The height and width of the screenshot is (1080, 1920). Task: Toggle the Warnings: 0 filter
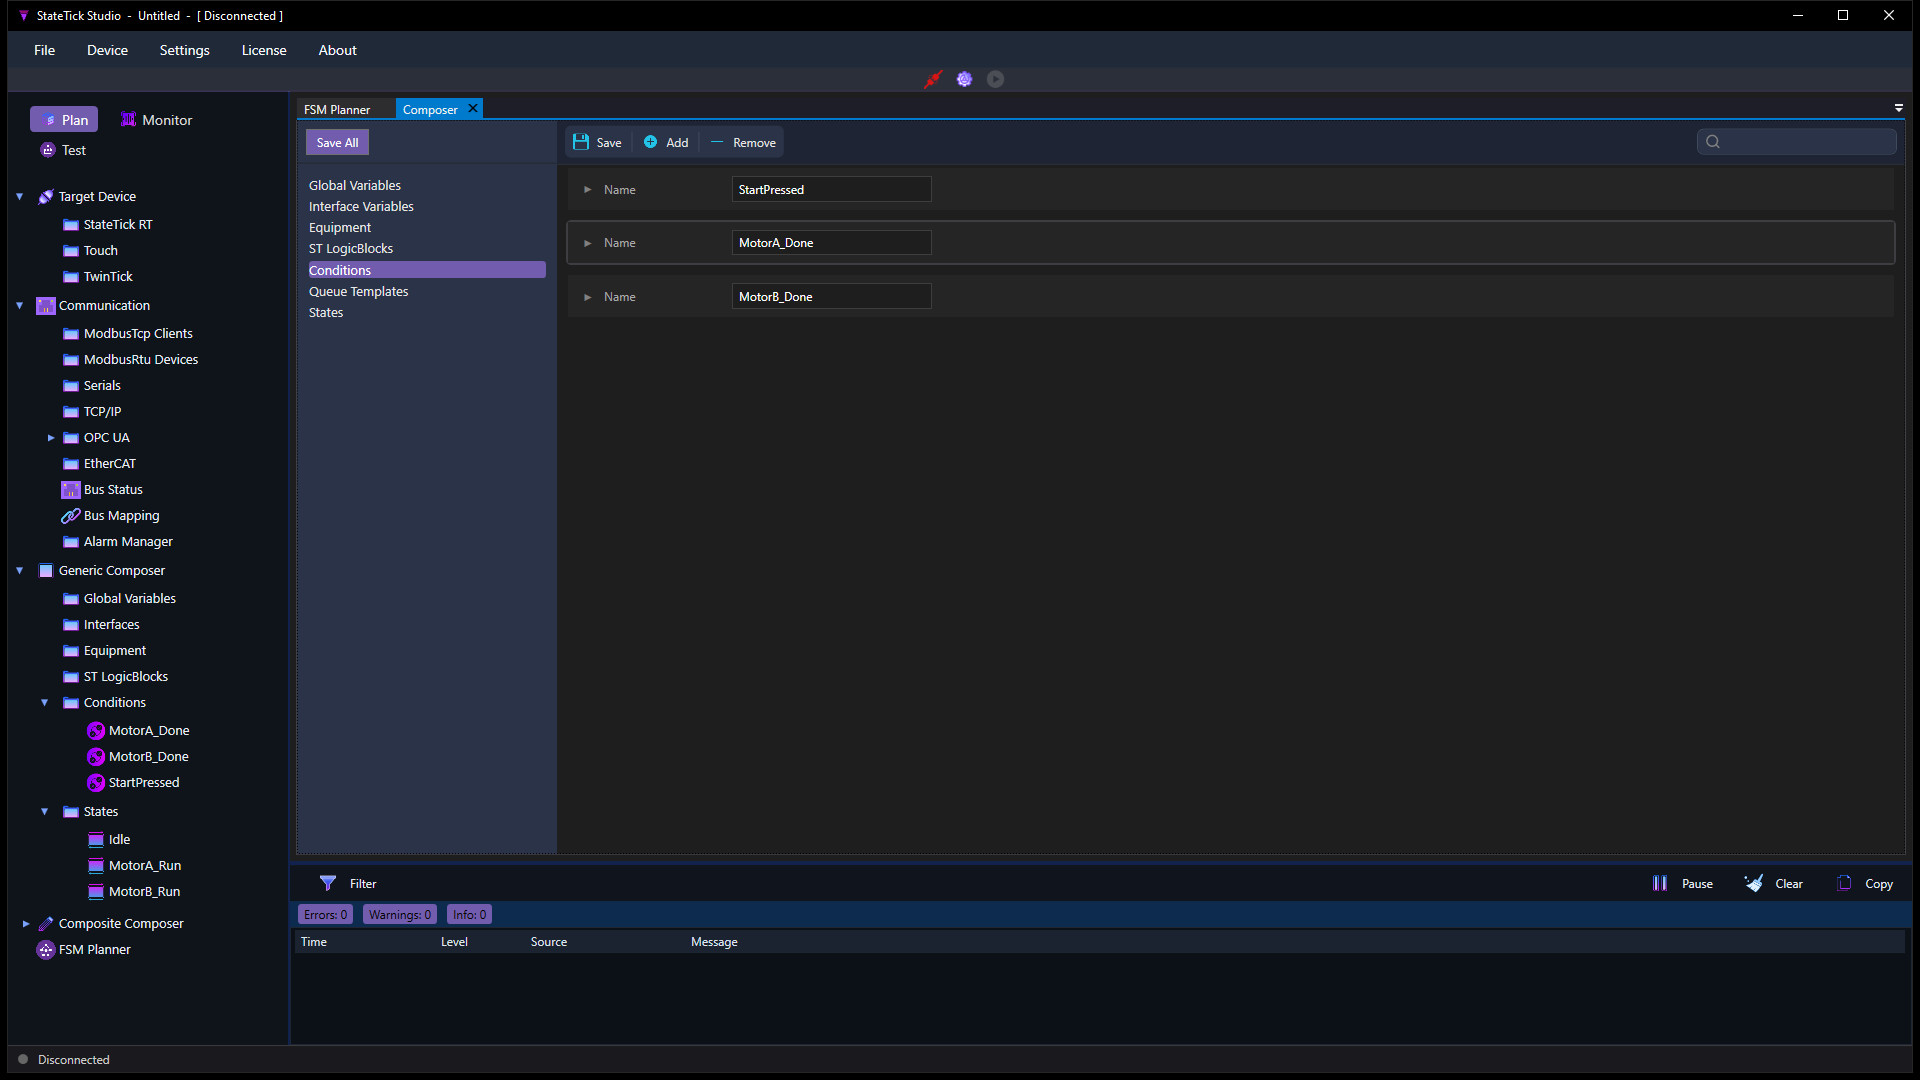pos(399,915)
